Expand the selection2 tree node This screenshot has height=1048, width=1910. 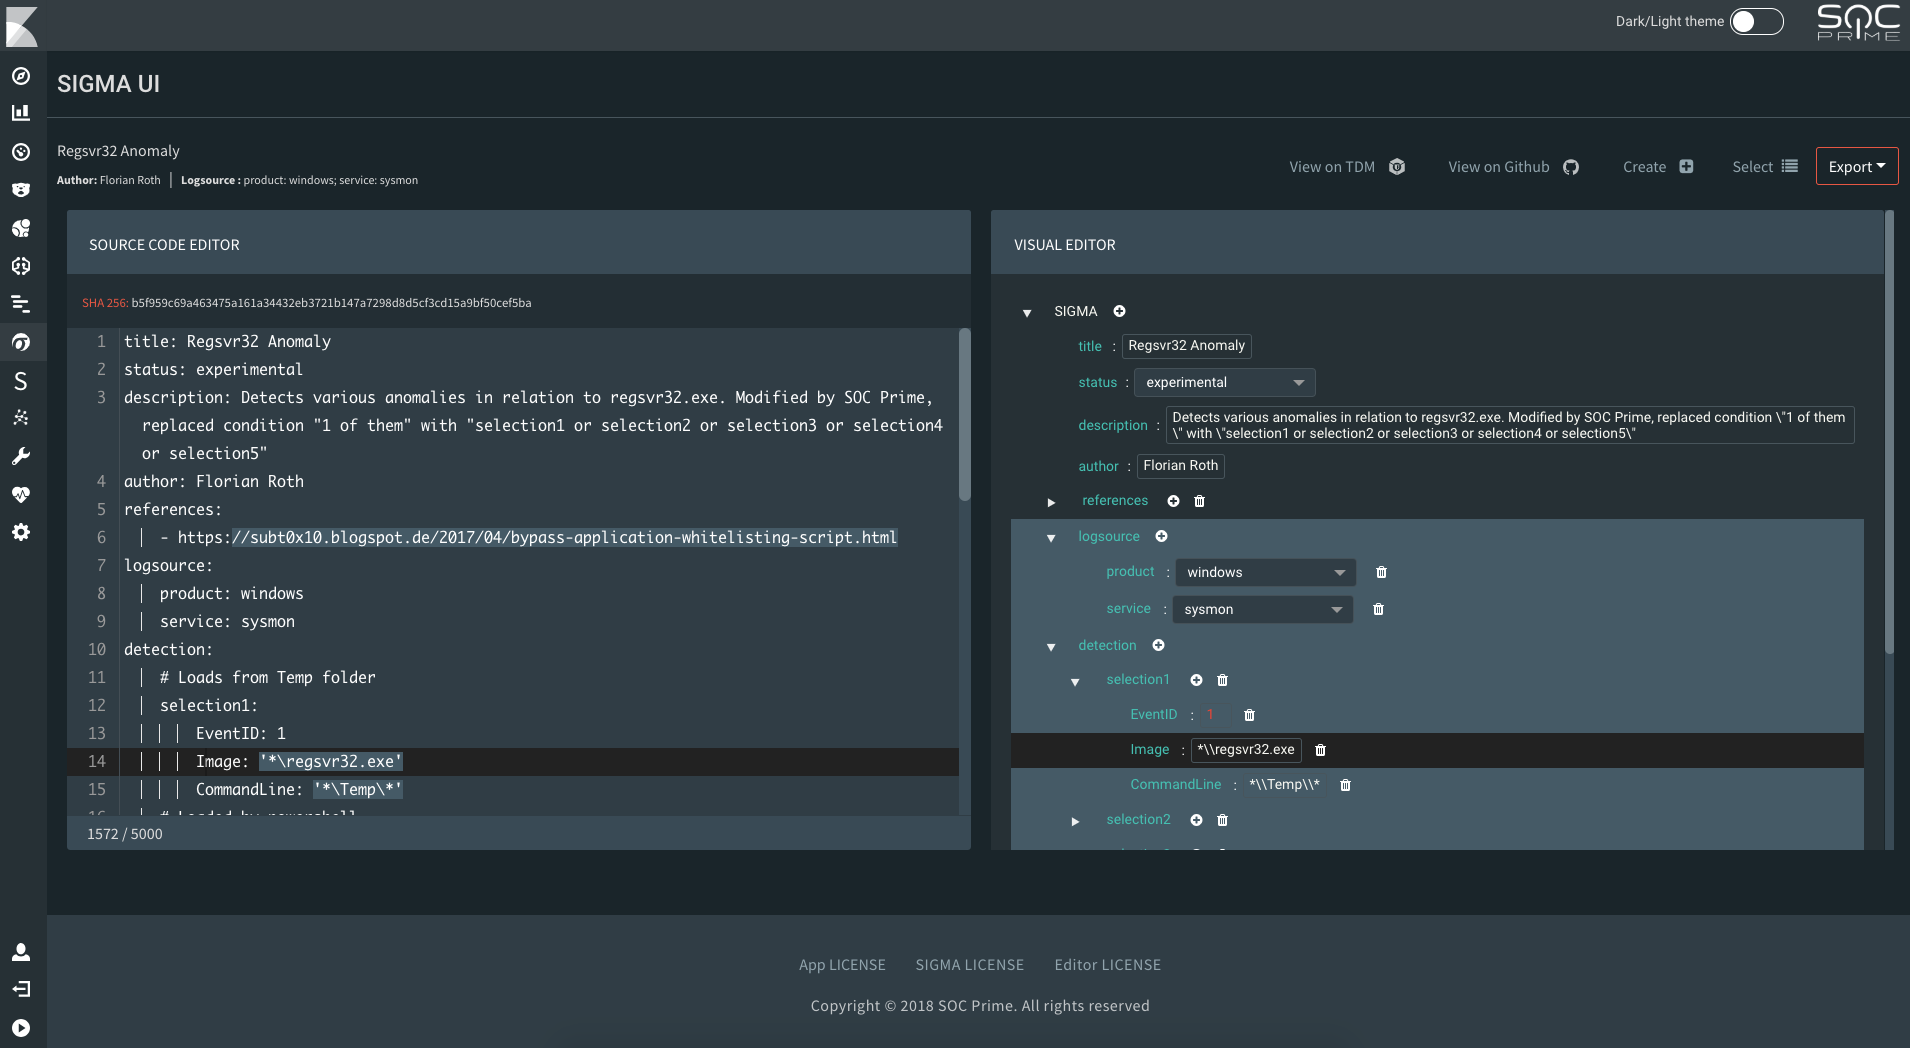(1075, 821)
